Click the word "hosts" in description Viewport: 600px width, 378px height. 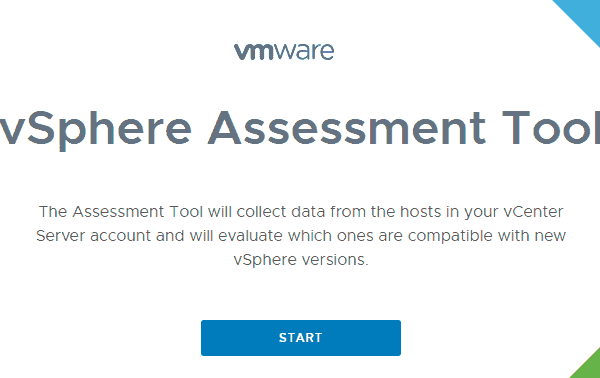point(421,212)
